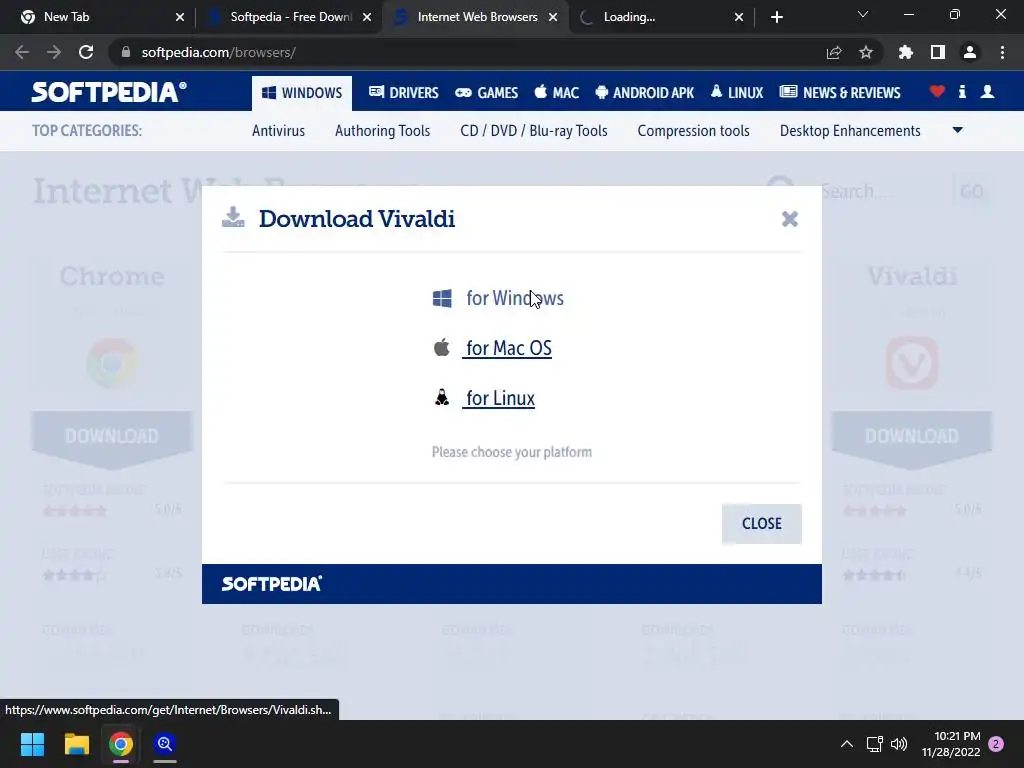Choose the for Windows download link
The width and height of the screenshot is (1024, 768).
(x=515, y=298)
